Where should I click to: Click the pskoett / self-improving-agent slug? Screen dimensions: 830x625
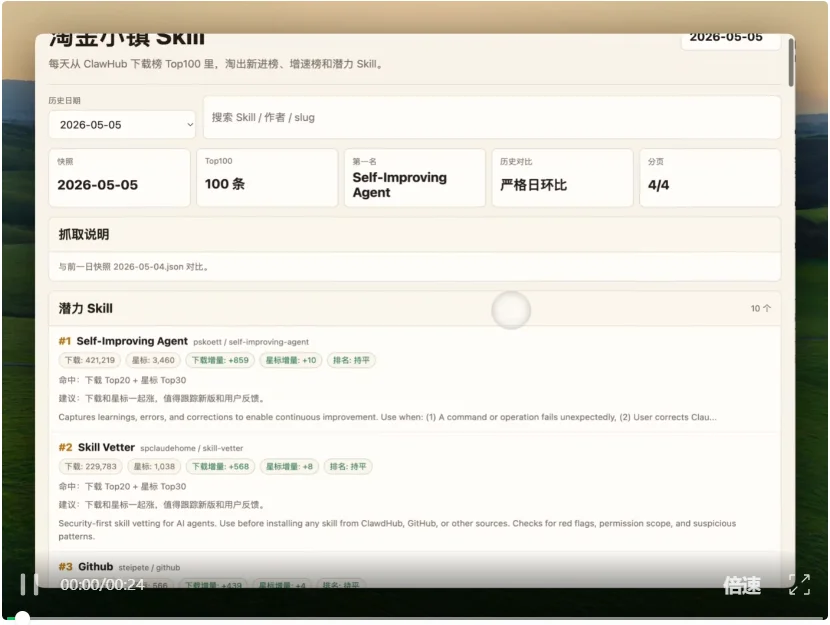coord(251,342)
